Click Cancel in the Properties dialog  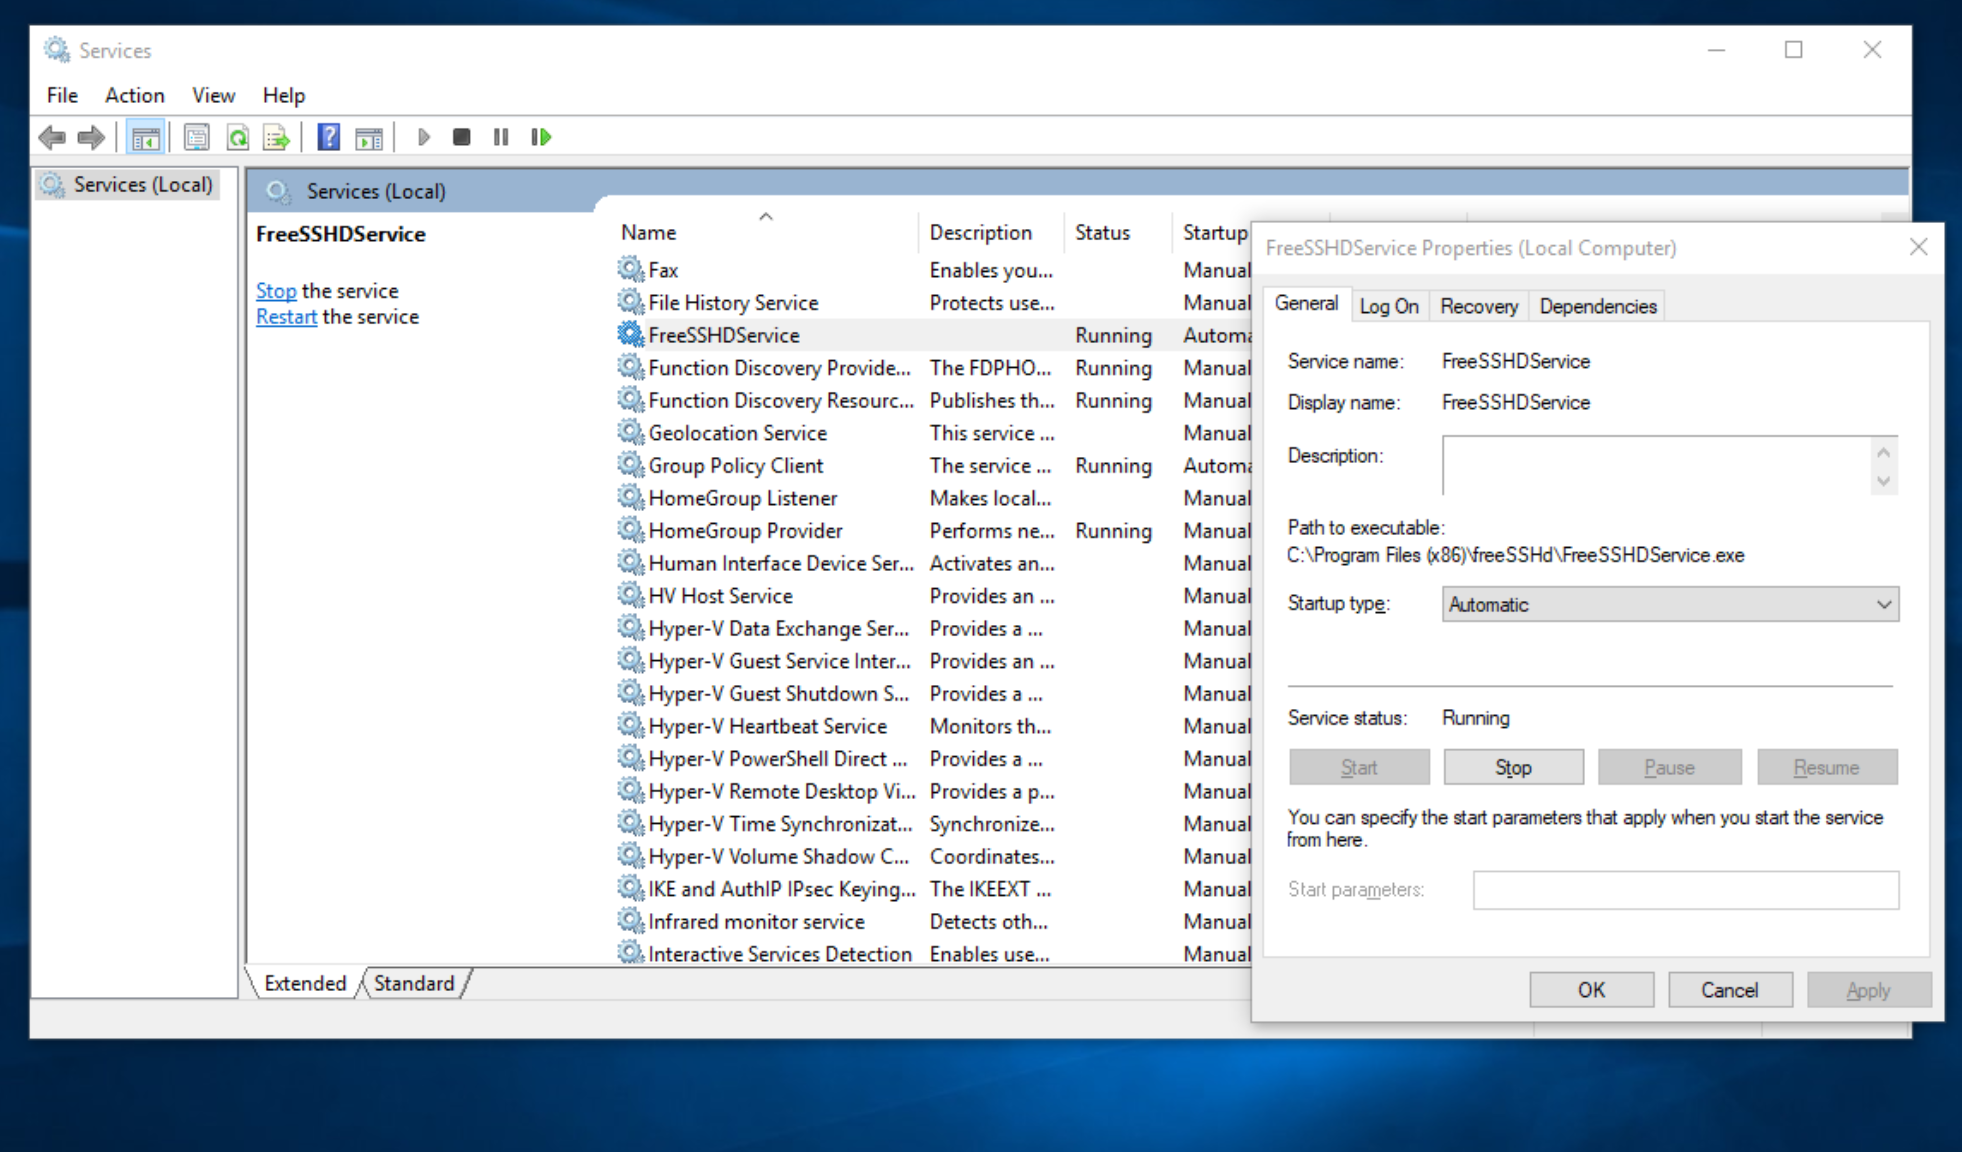pyautogui.click(x=1729, y=990)
